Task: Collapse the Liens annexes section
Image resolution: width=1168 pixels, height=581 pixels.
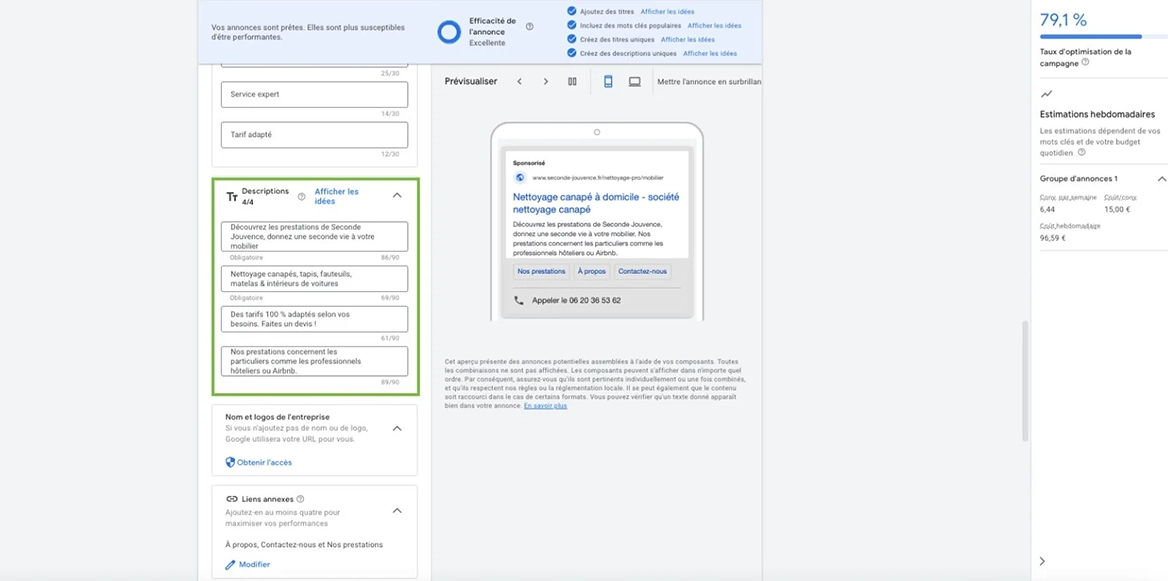Action: 397,510
